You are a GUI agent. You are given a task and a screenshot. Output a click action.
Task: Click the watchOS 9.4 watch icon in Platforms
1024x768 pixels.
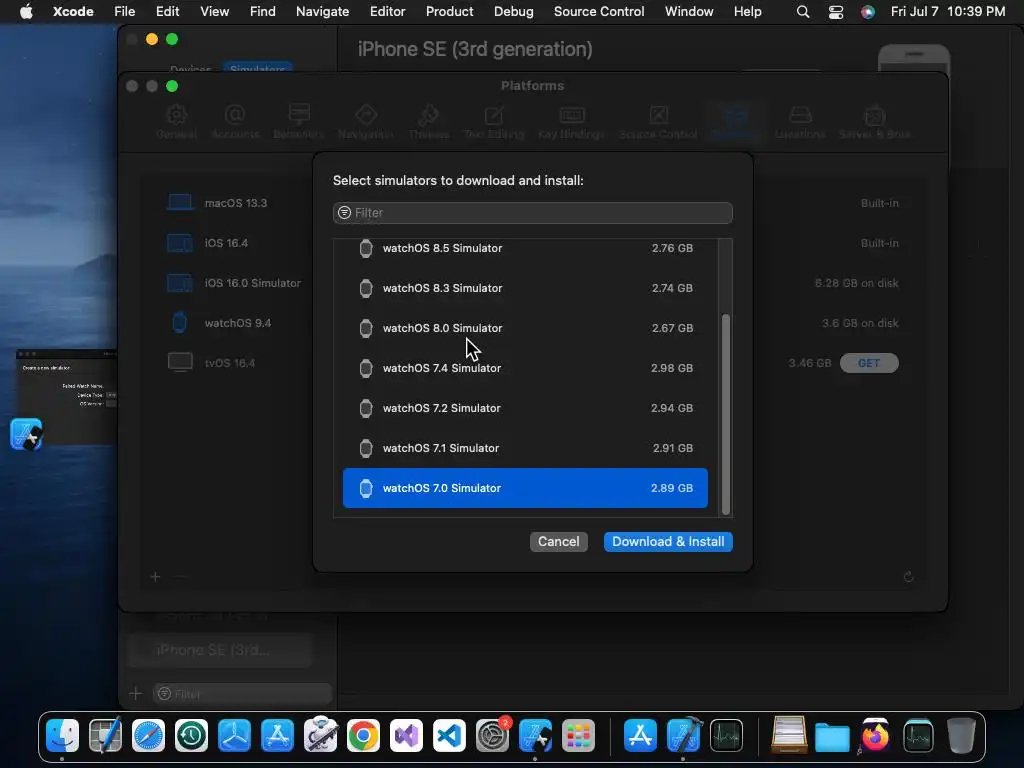(x=180, y=323)
